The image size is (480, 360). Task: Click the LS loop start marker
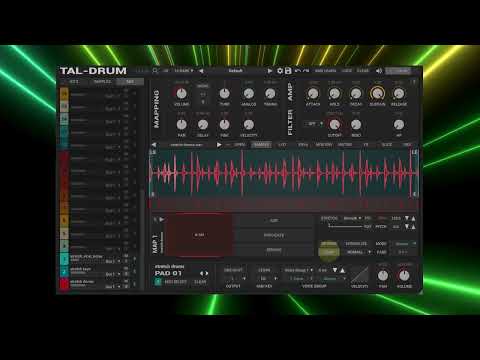pyautogui.click(x=153, y=152)
